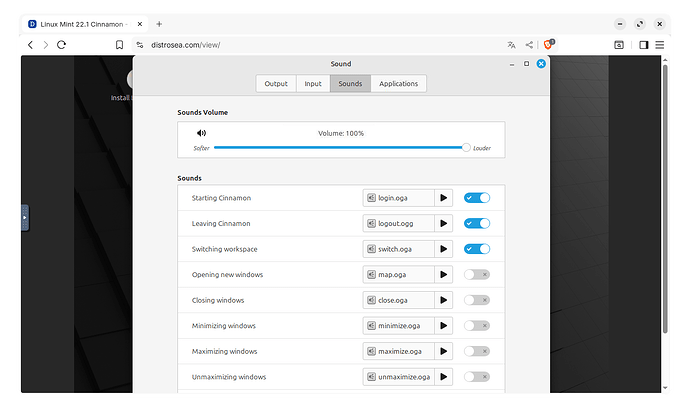Click the distrosea.com address bar
This screenshot has width=690, height=419.
[300, 45]
